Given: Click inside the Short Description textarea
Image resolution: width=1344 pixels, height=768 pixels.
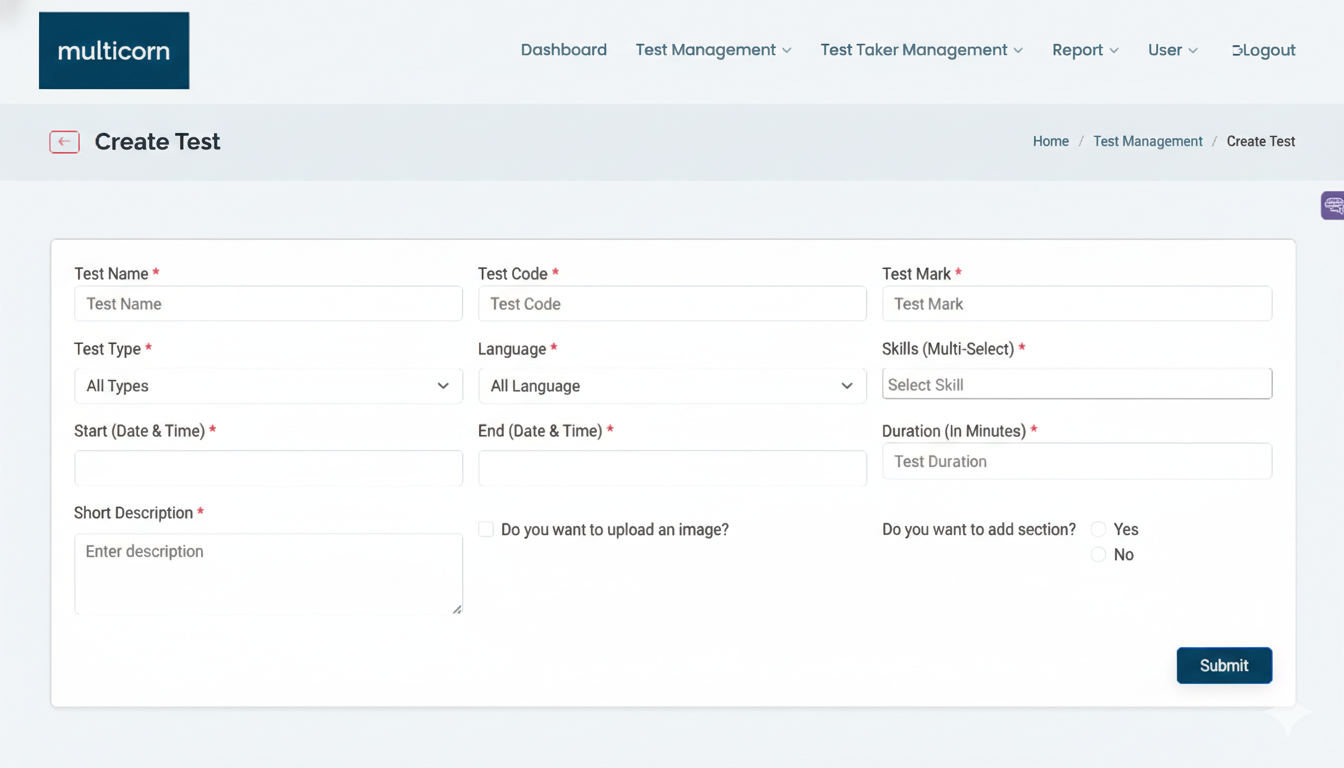Looking at the screenshot, I should (x=268, y=574).
